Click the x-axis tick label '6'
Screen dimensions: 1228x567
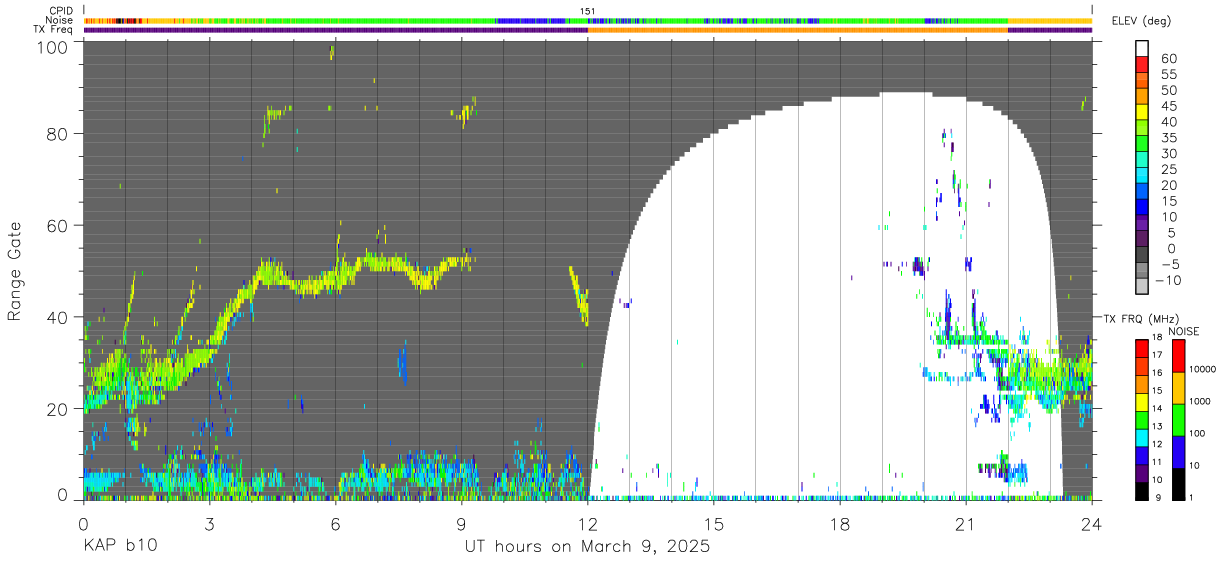(336, 523)
